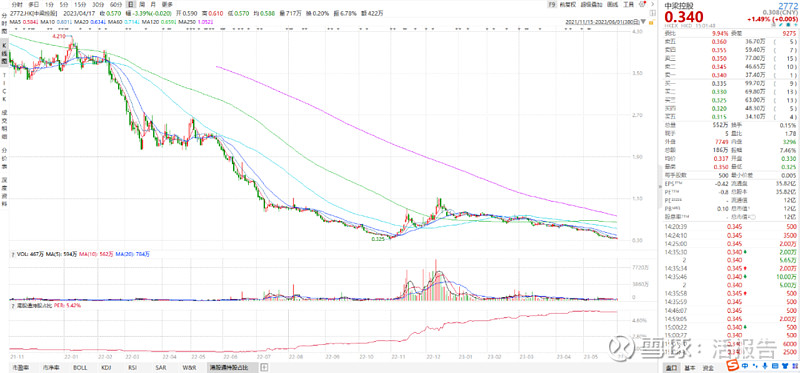The width and height of the screenshot is (800, 373).
Task: Toggle the 中 Chinese mode in input method bar
Action: tap(744, 366)
